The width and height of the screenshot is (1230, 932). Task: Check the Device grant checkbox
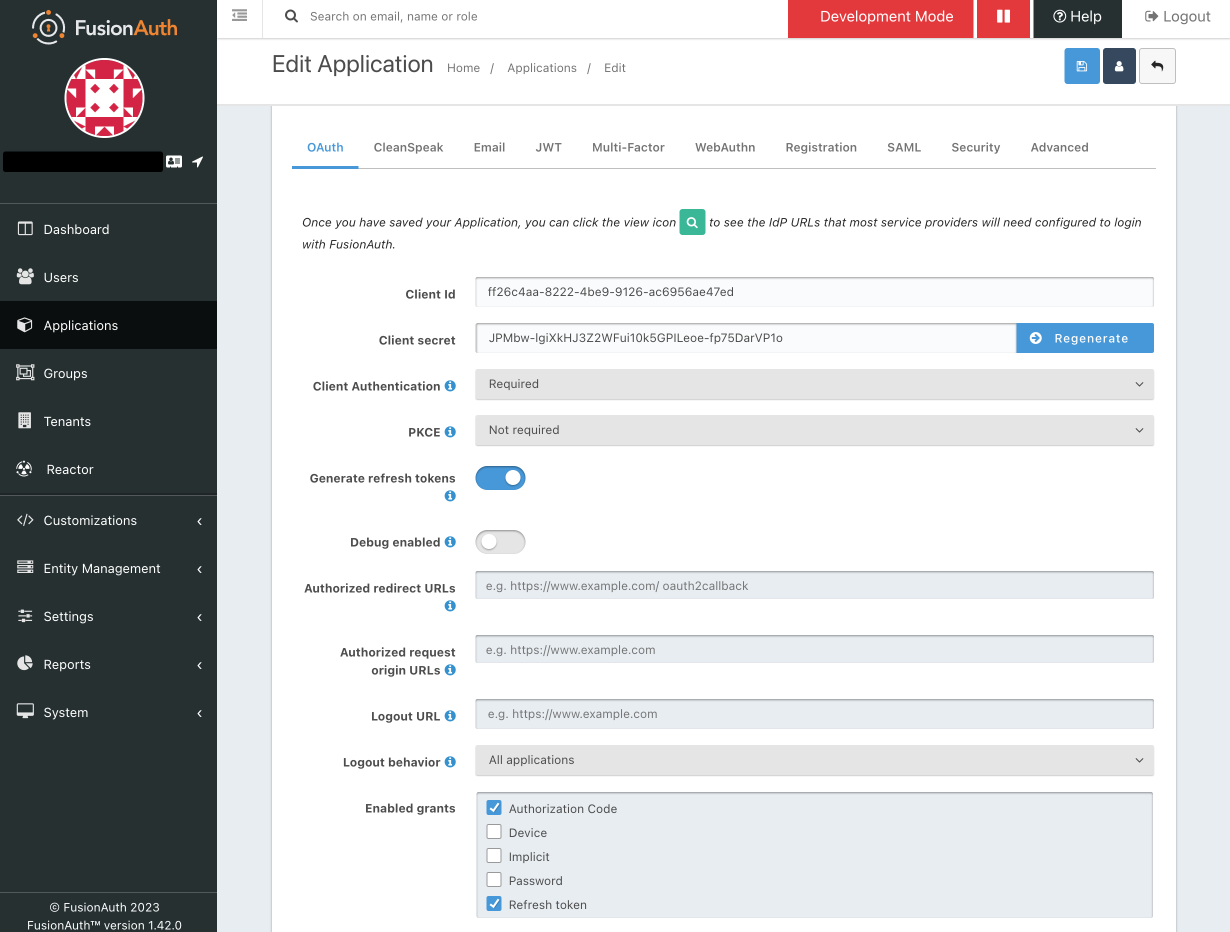tap(494, 831)
